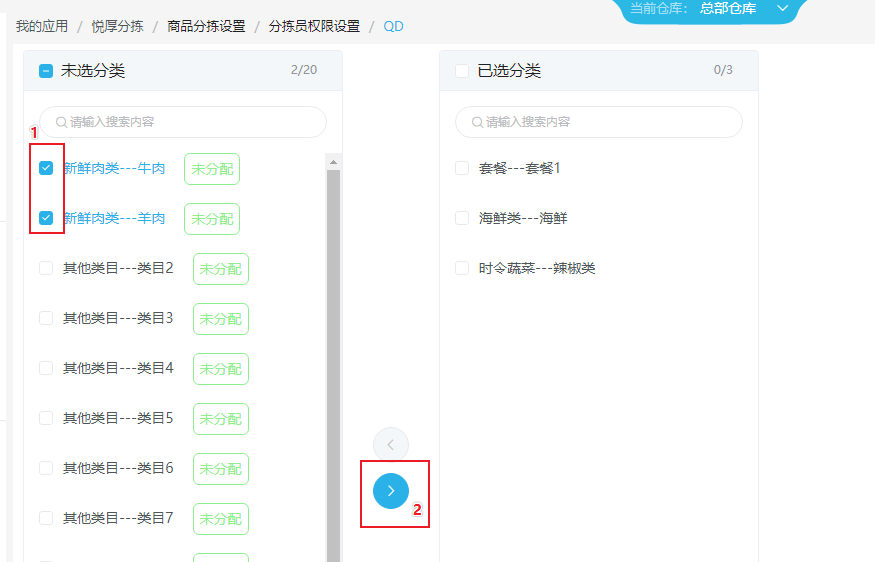Open the 当前仓库 总部仓库 dropdown
The image size is (875, 562).
[x=710, y=9]
